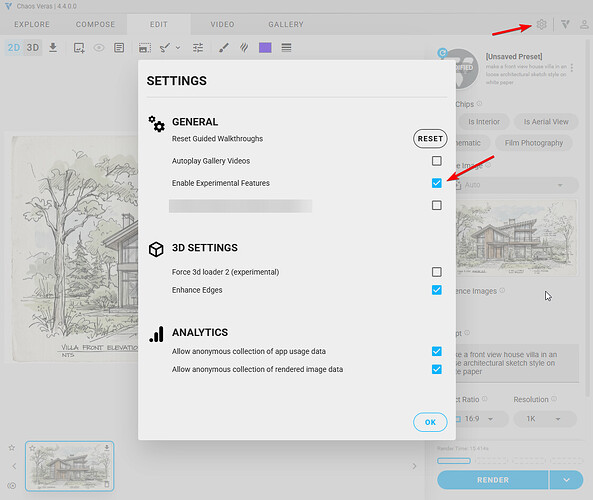Viewport: 593px width, 500px height.
Task: Open the purple color swatch
Action: click(265, 48)
